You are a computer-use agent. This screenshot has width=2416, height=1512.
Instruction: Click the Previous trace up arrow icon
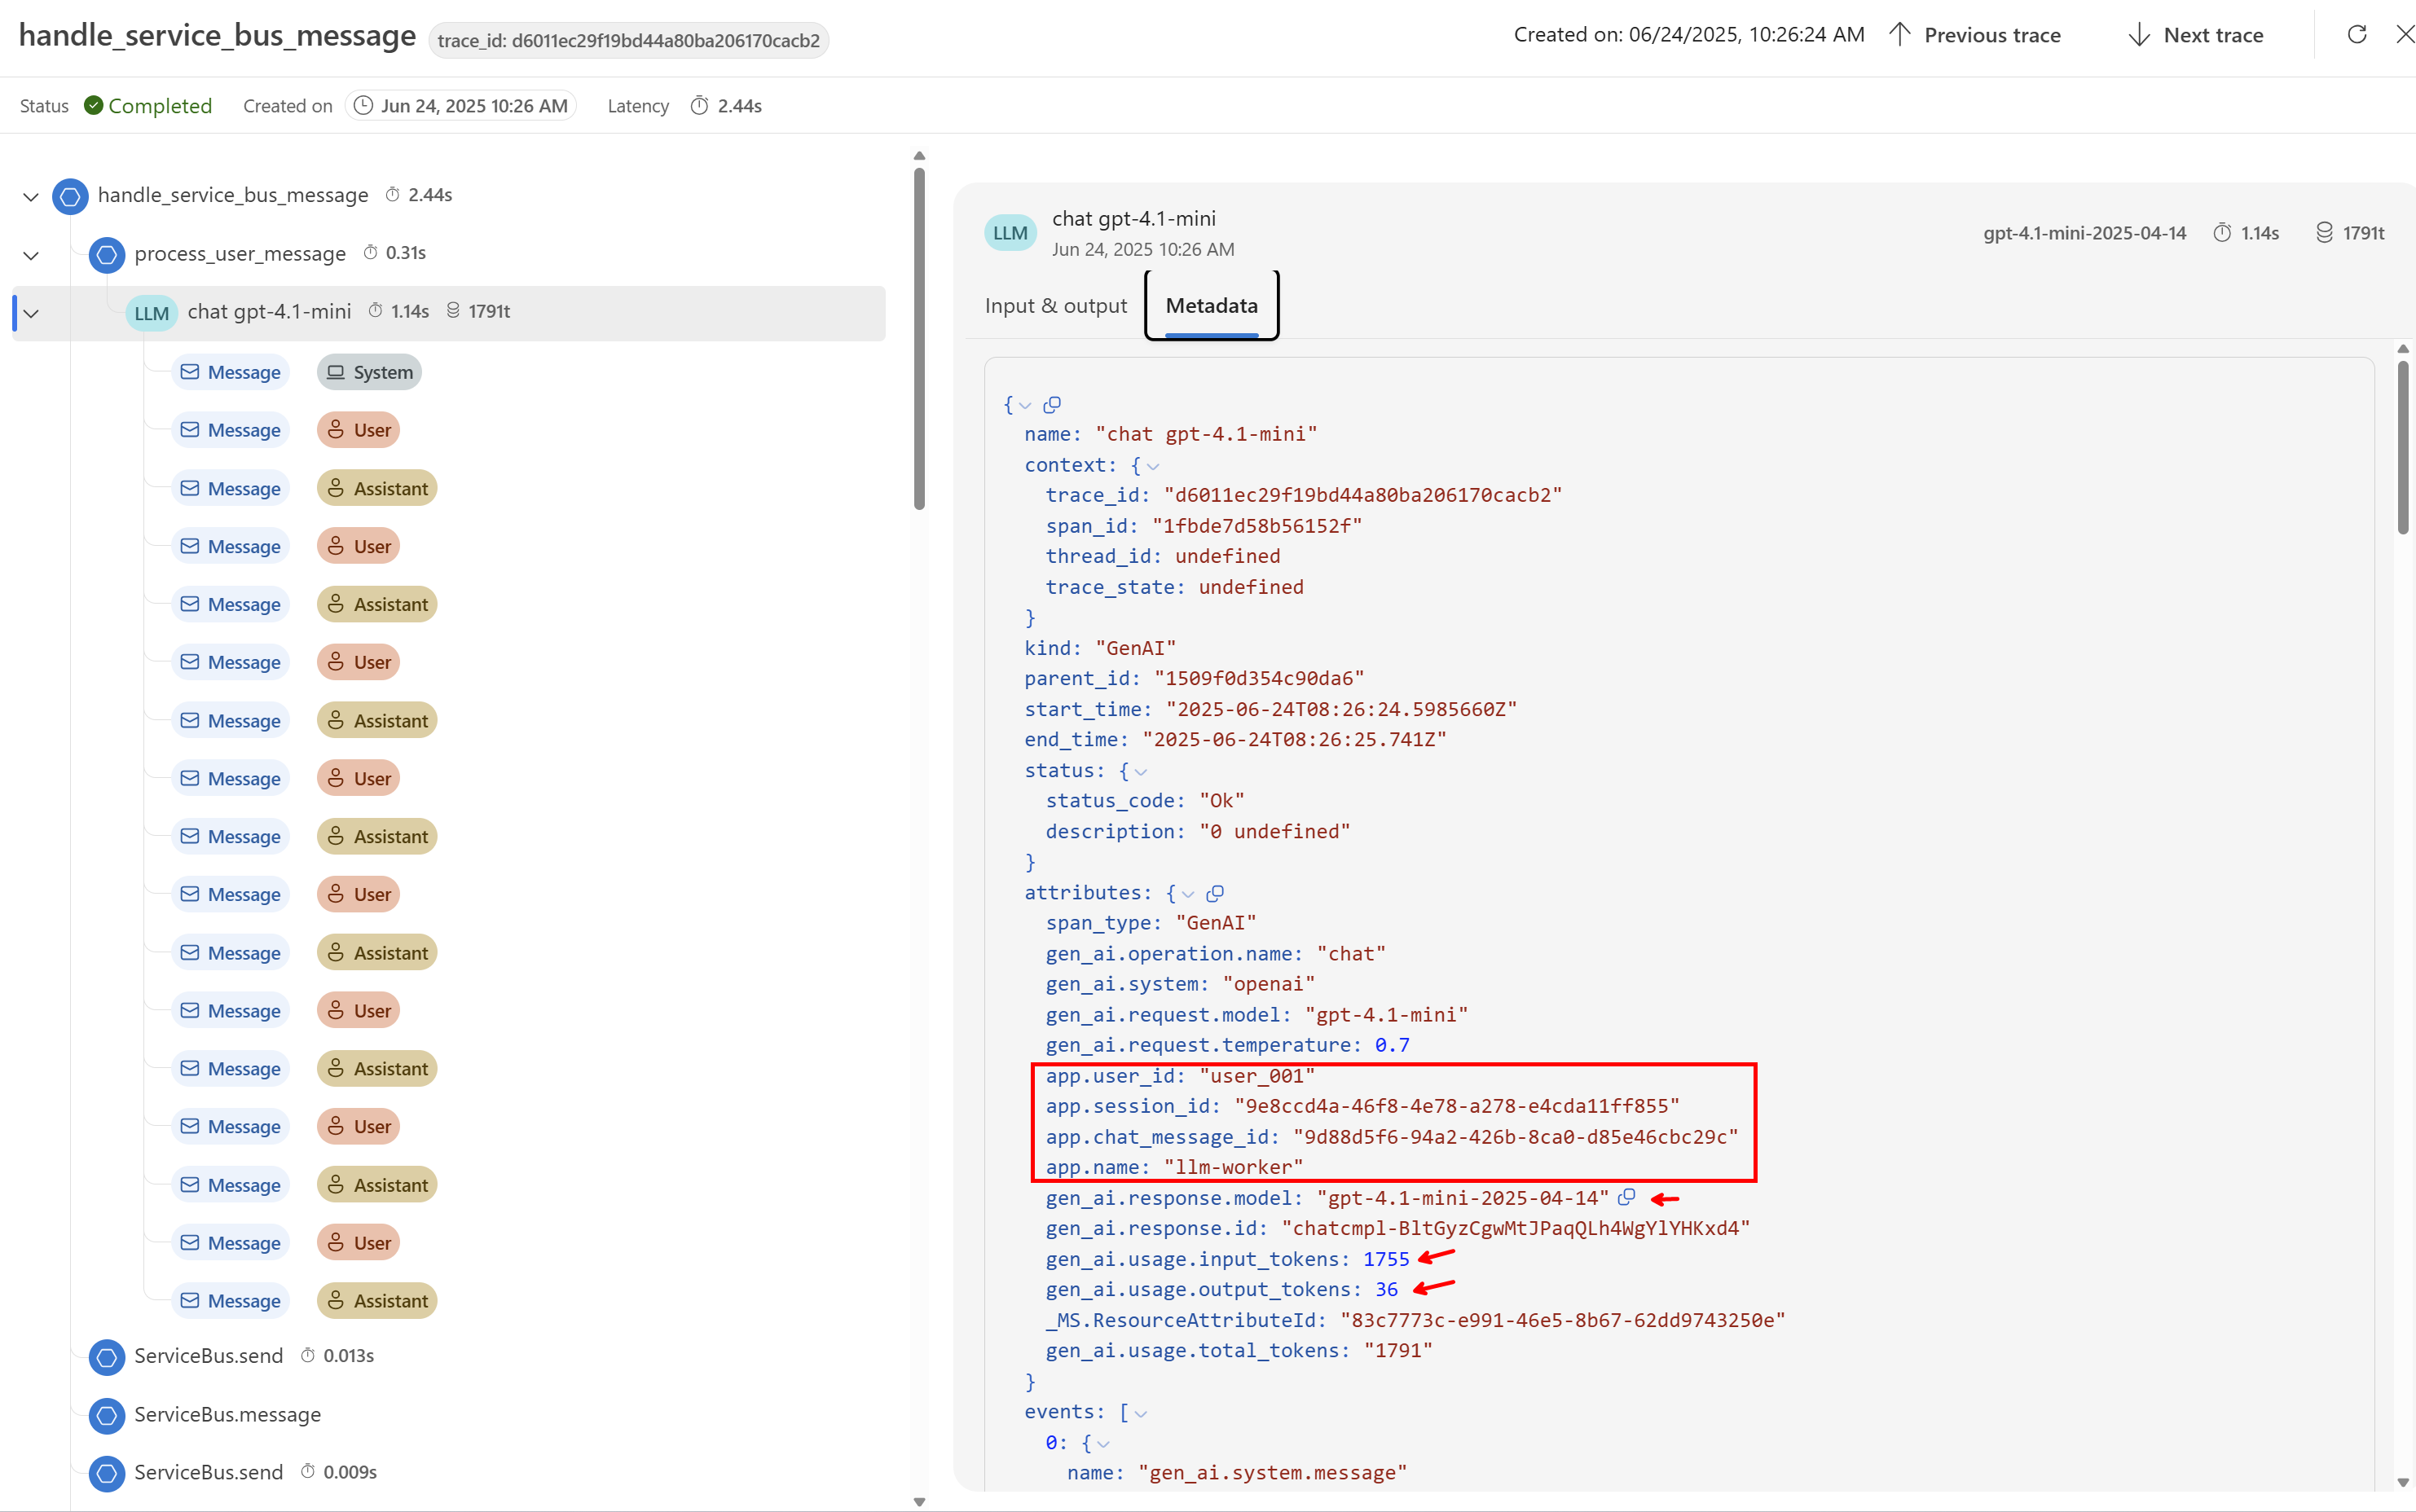click(x=1900, y=34)
